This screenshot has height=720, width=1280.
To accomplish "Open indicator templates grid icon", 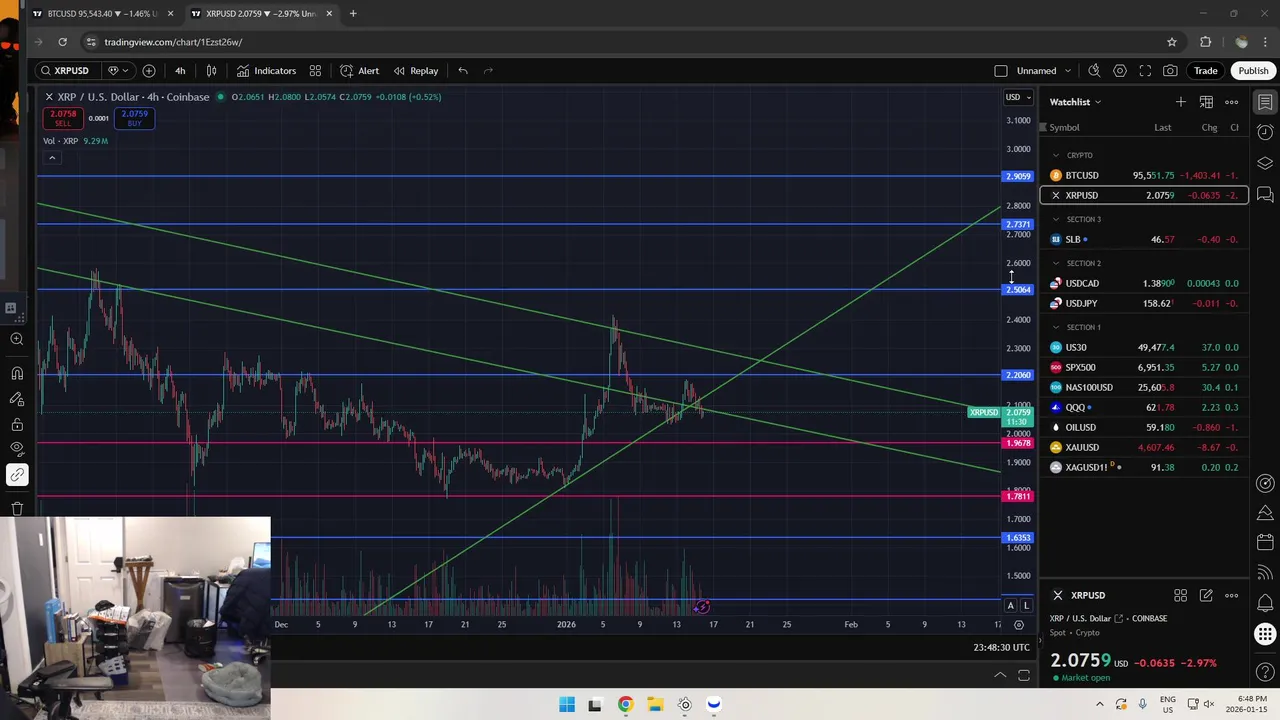I will coord(315,71).
